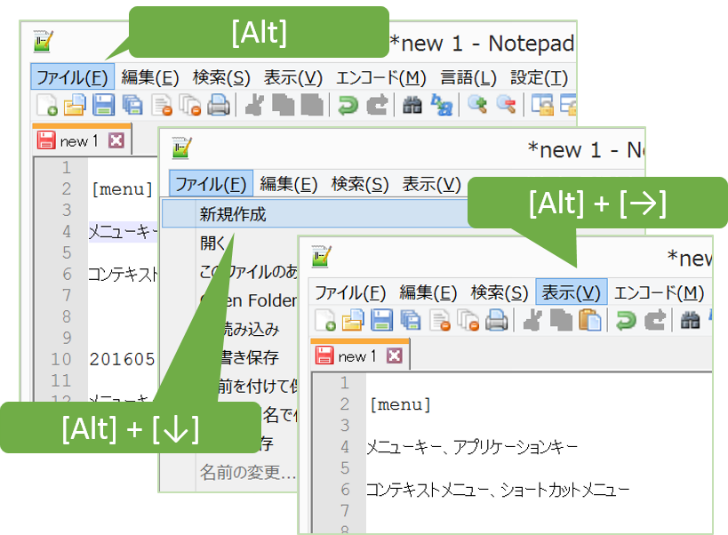Open the 編集(E) menu in the front window
The width and height of the screenshot is (728, 535).
pos(428,293)
